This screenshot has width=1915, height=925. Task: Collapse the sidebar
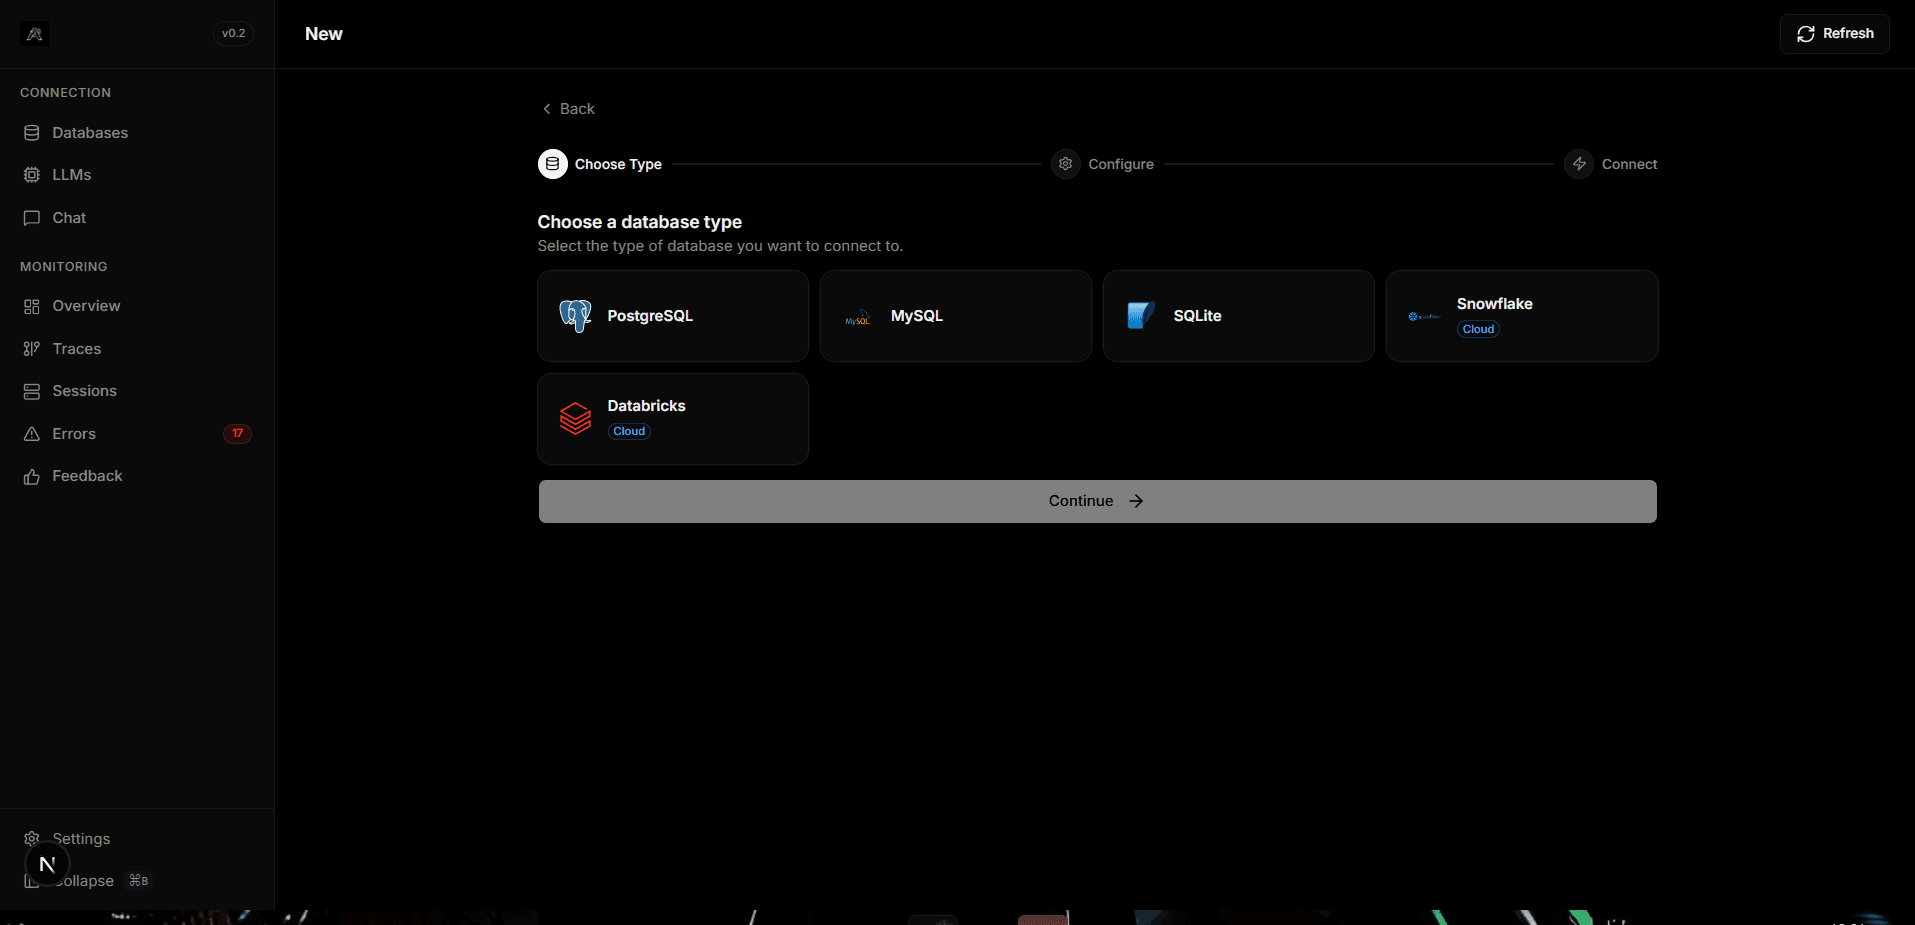137,881
